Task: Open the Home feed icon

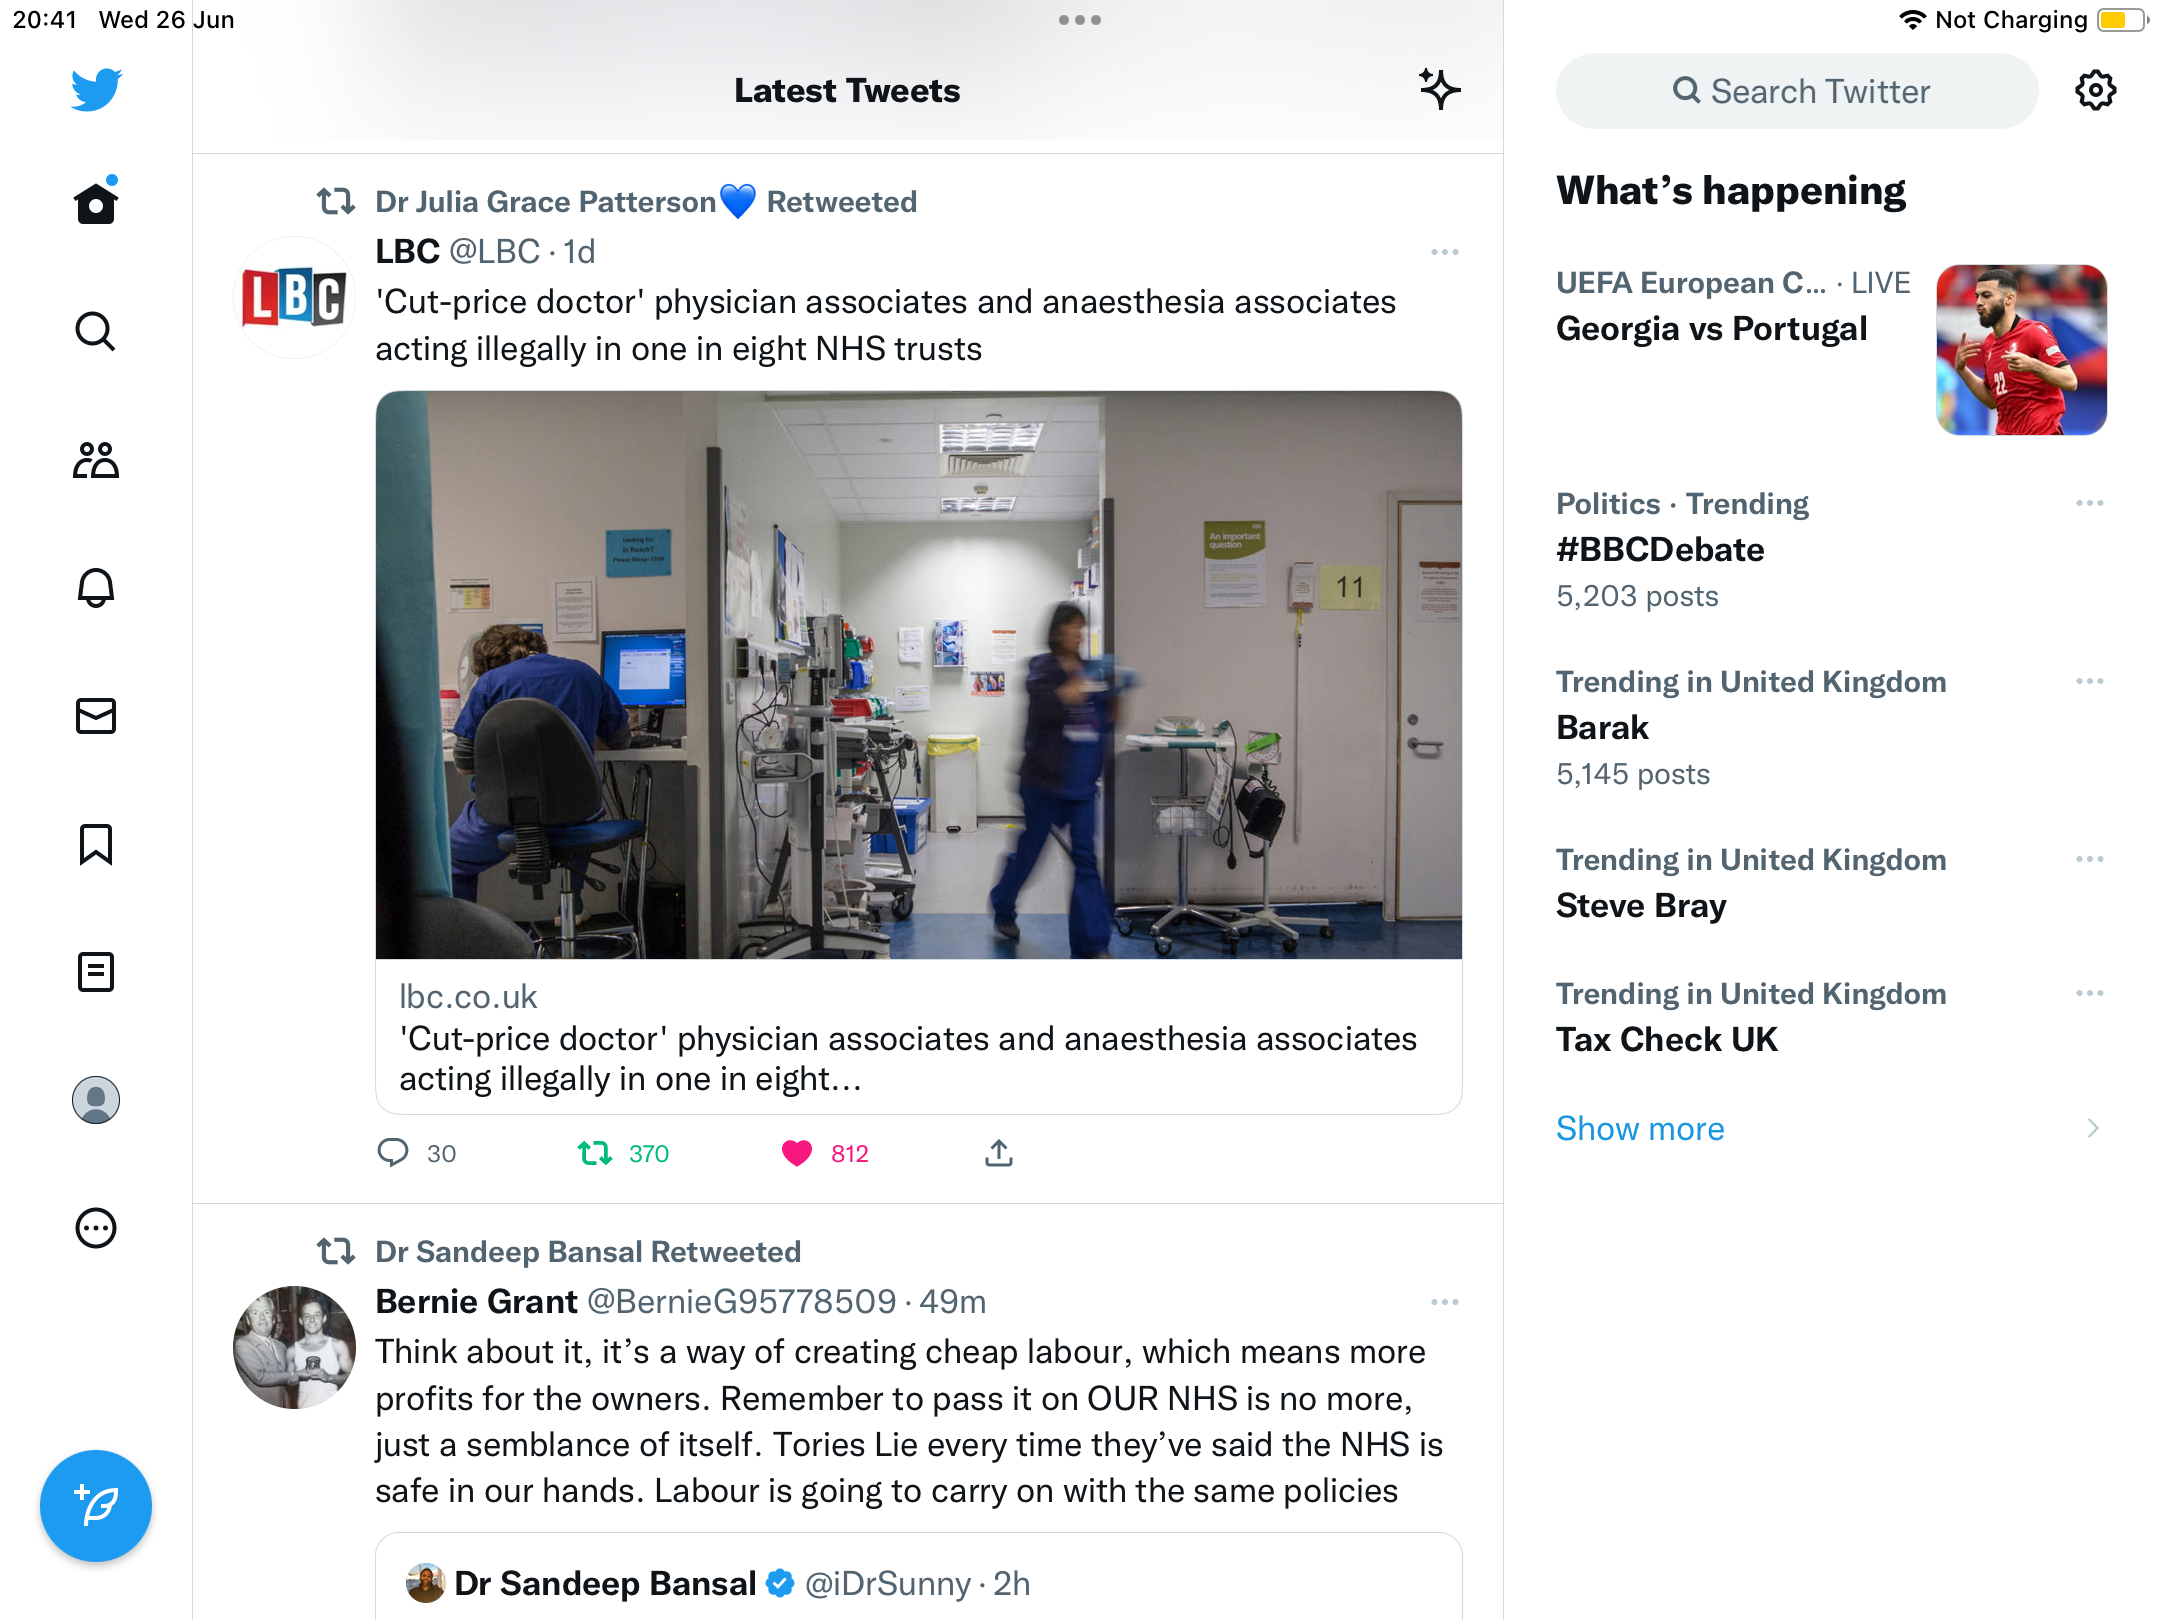Action: point(96,202)
